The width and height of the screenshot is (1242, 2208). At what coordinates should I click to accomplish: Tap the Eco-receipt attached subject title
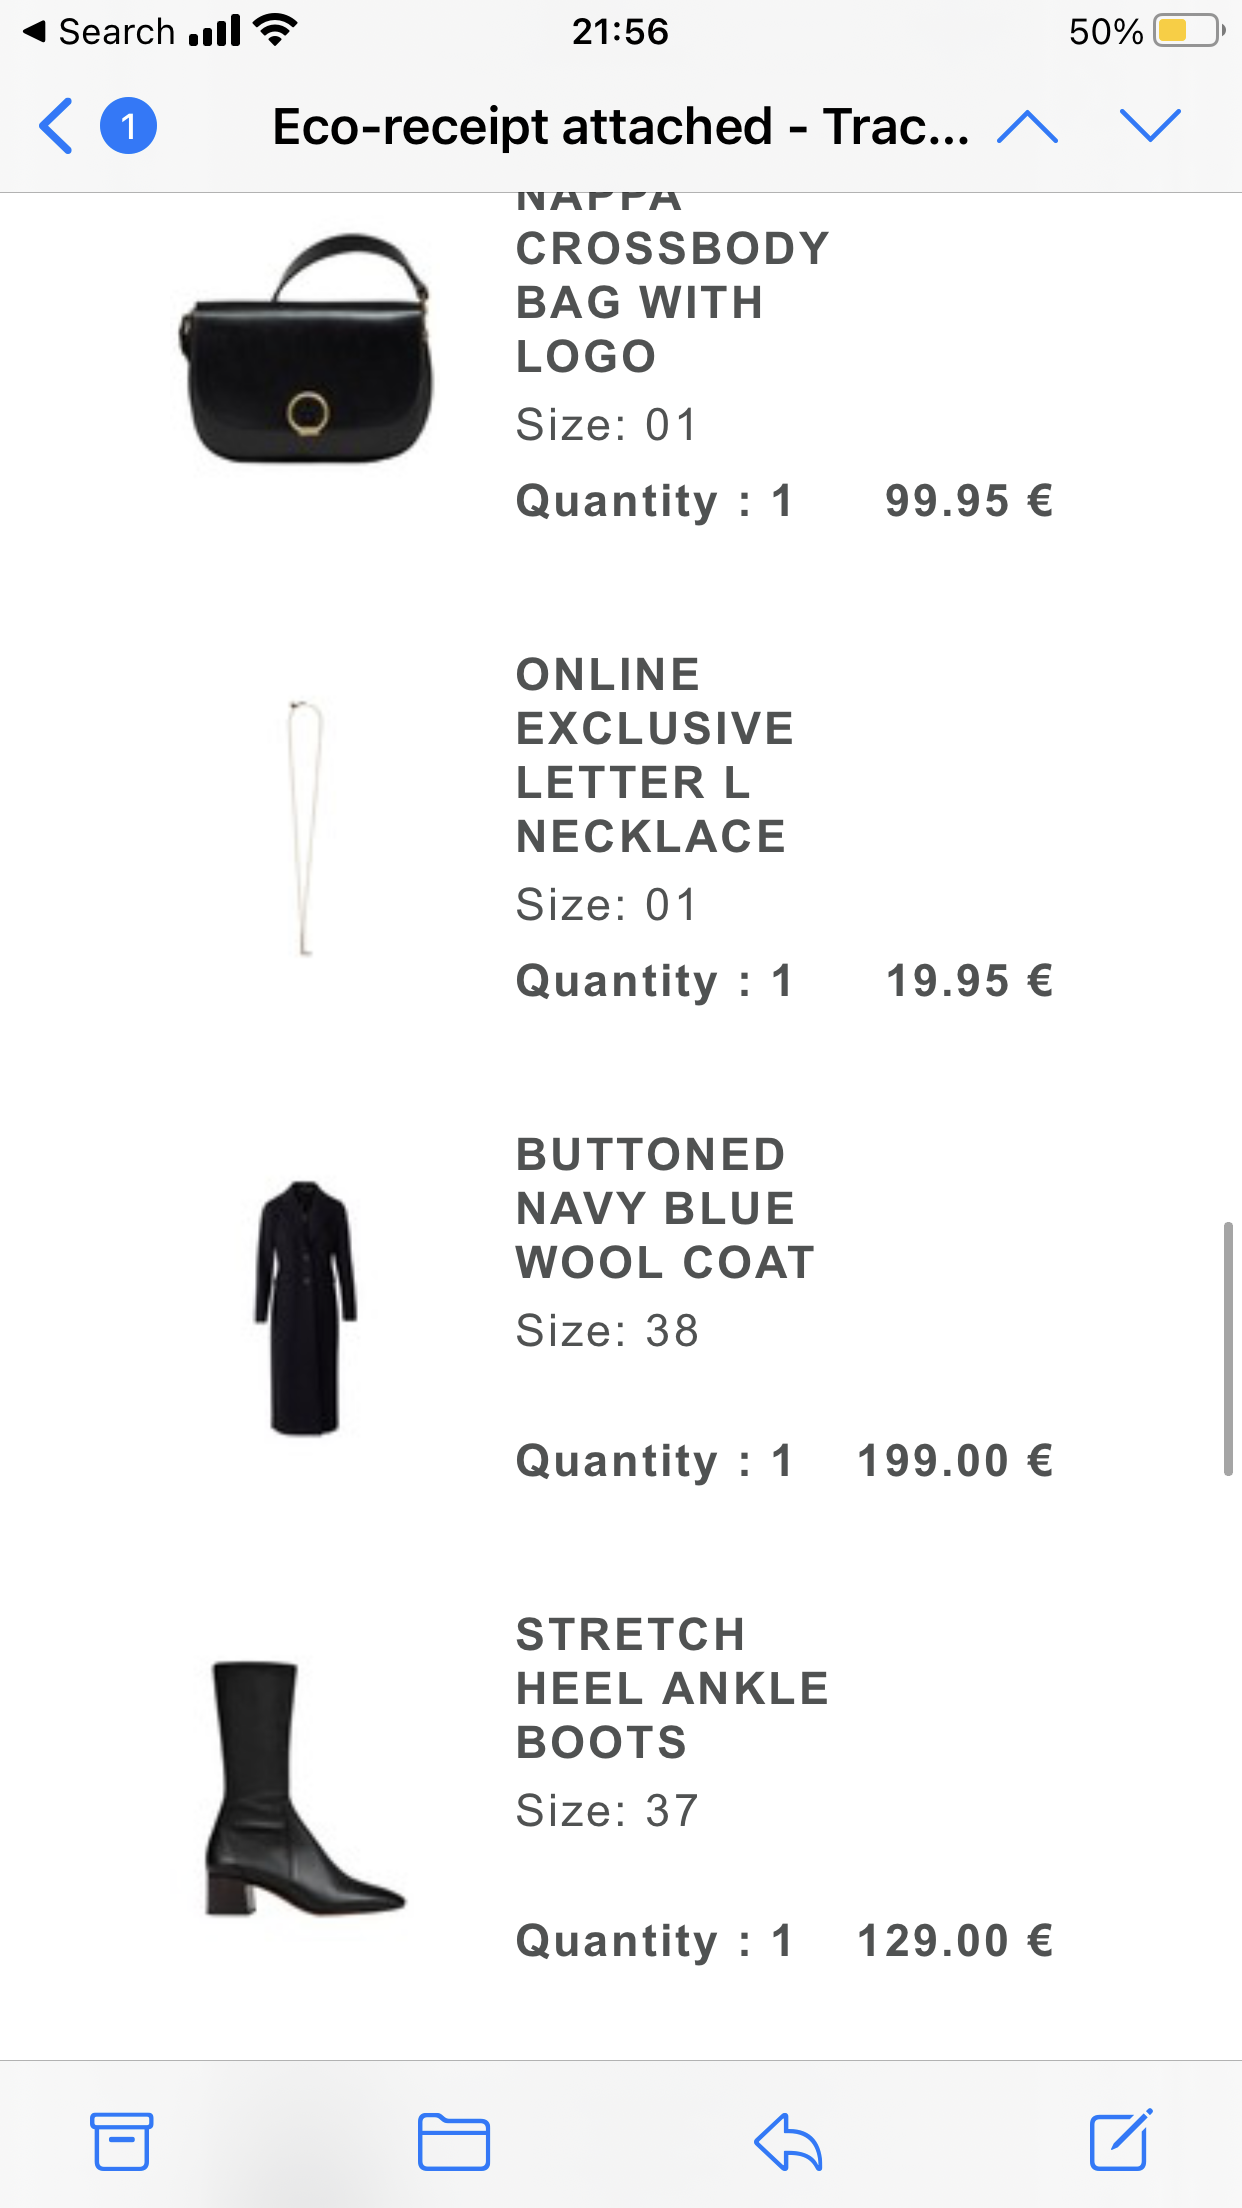click(620, 127)
